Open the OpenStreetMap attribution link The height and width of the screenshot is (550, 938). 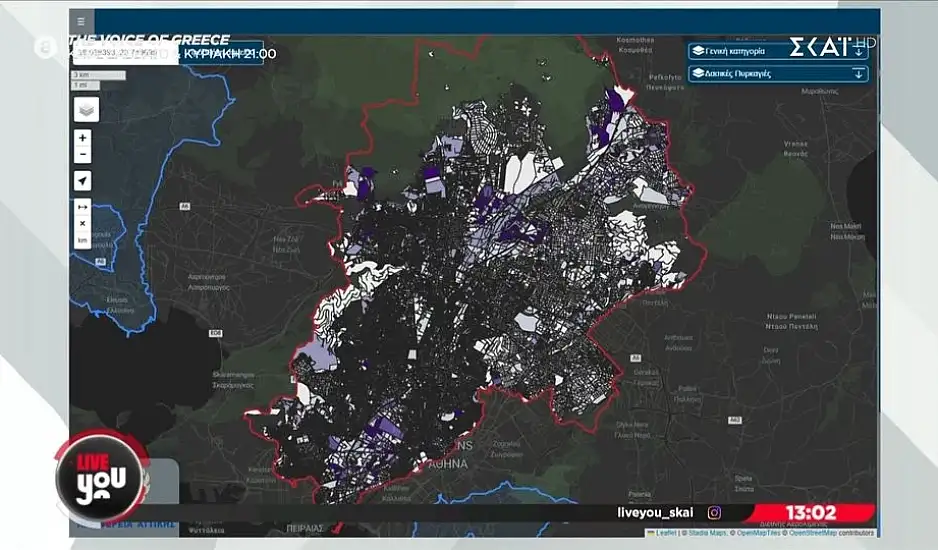coord(815,533)
